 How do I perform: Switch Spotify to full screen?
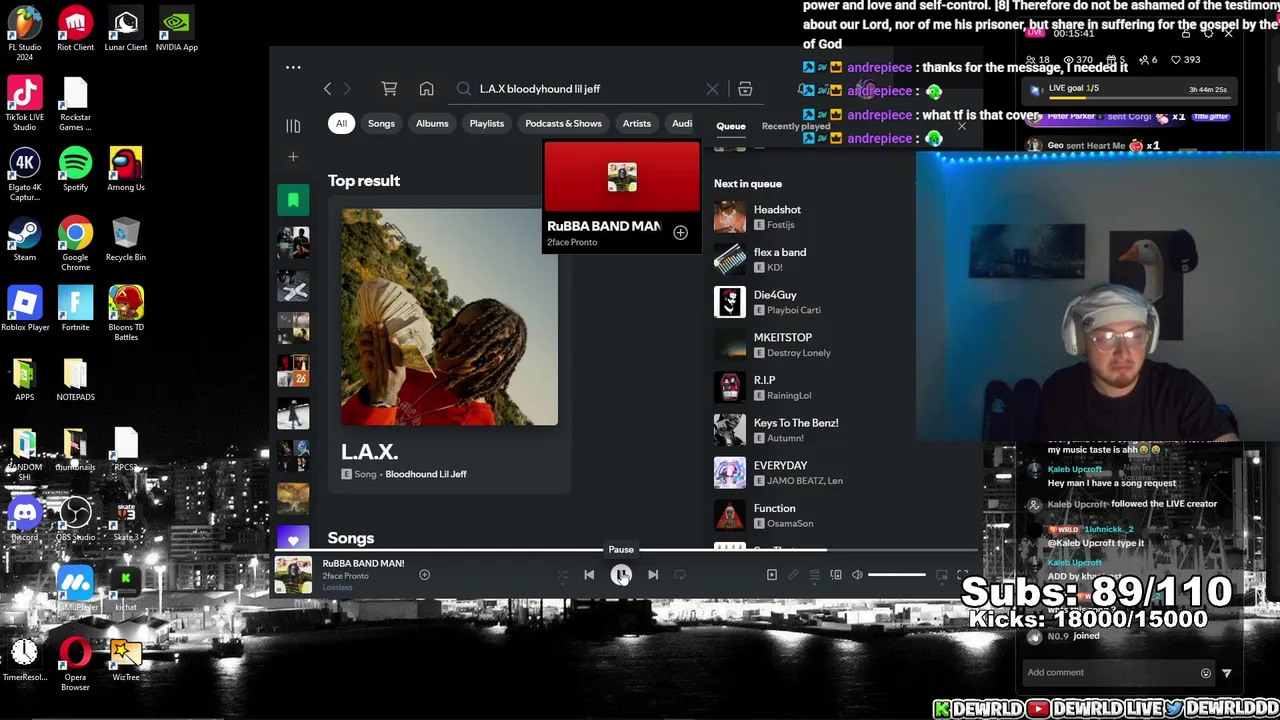point(963,575)
